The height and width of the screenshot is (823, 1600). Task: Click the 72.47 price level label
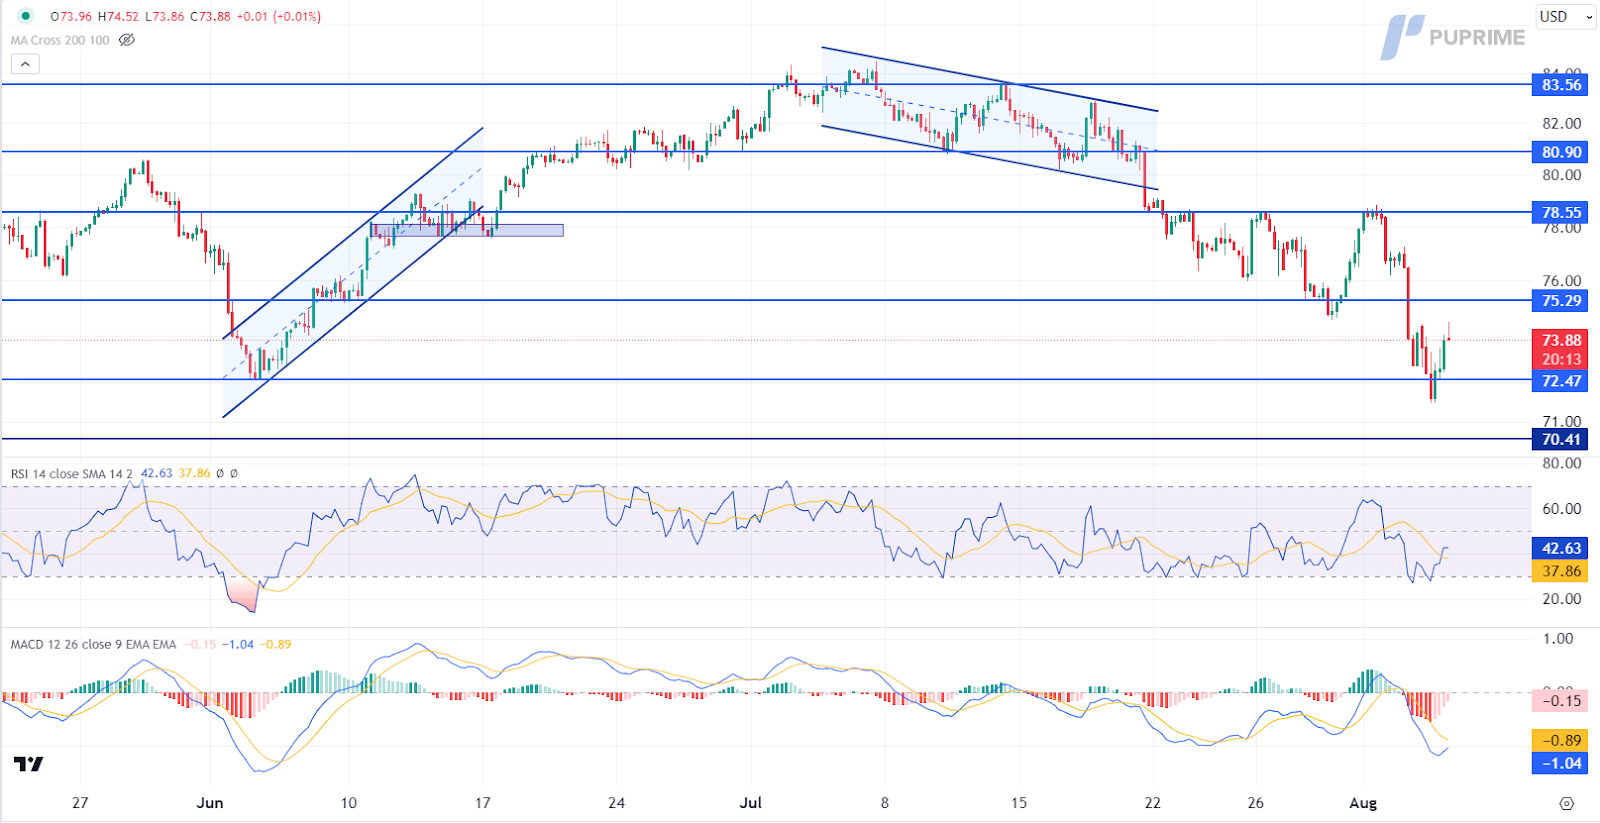1560,381
